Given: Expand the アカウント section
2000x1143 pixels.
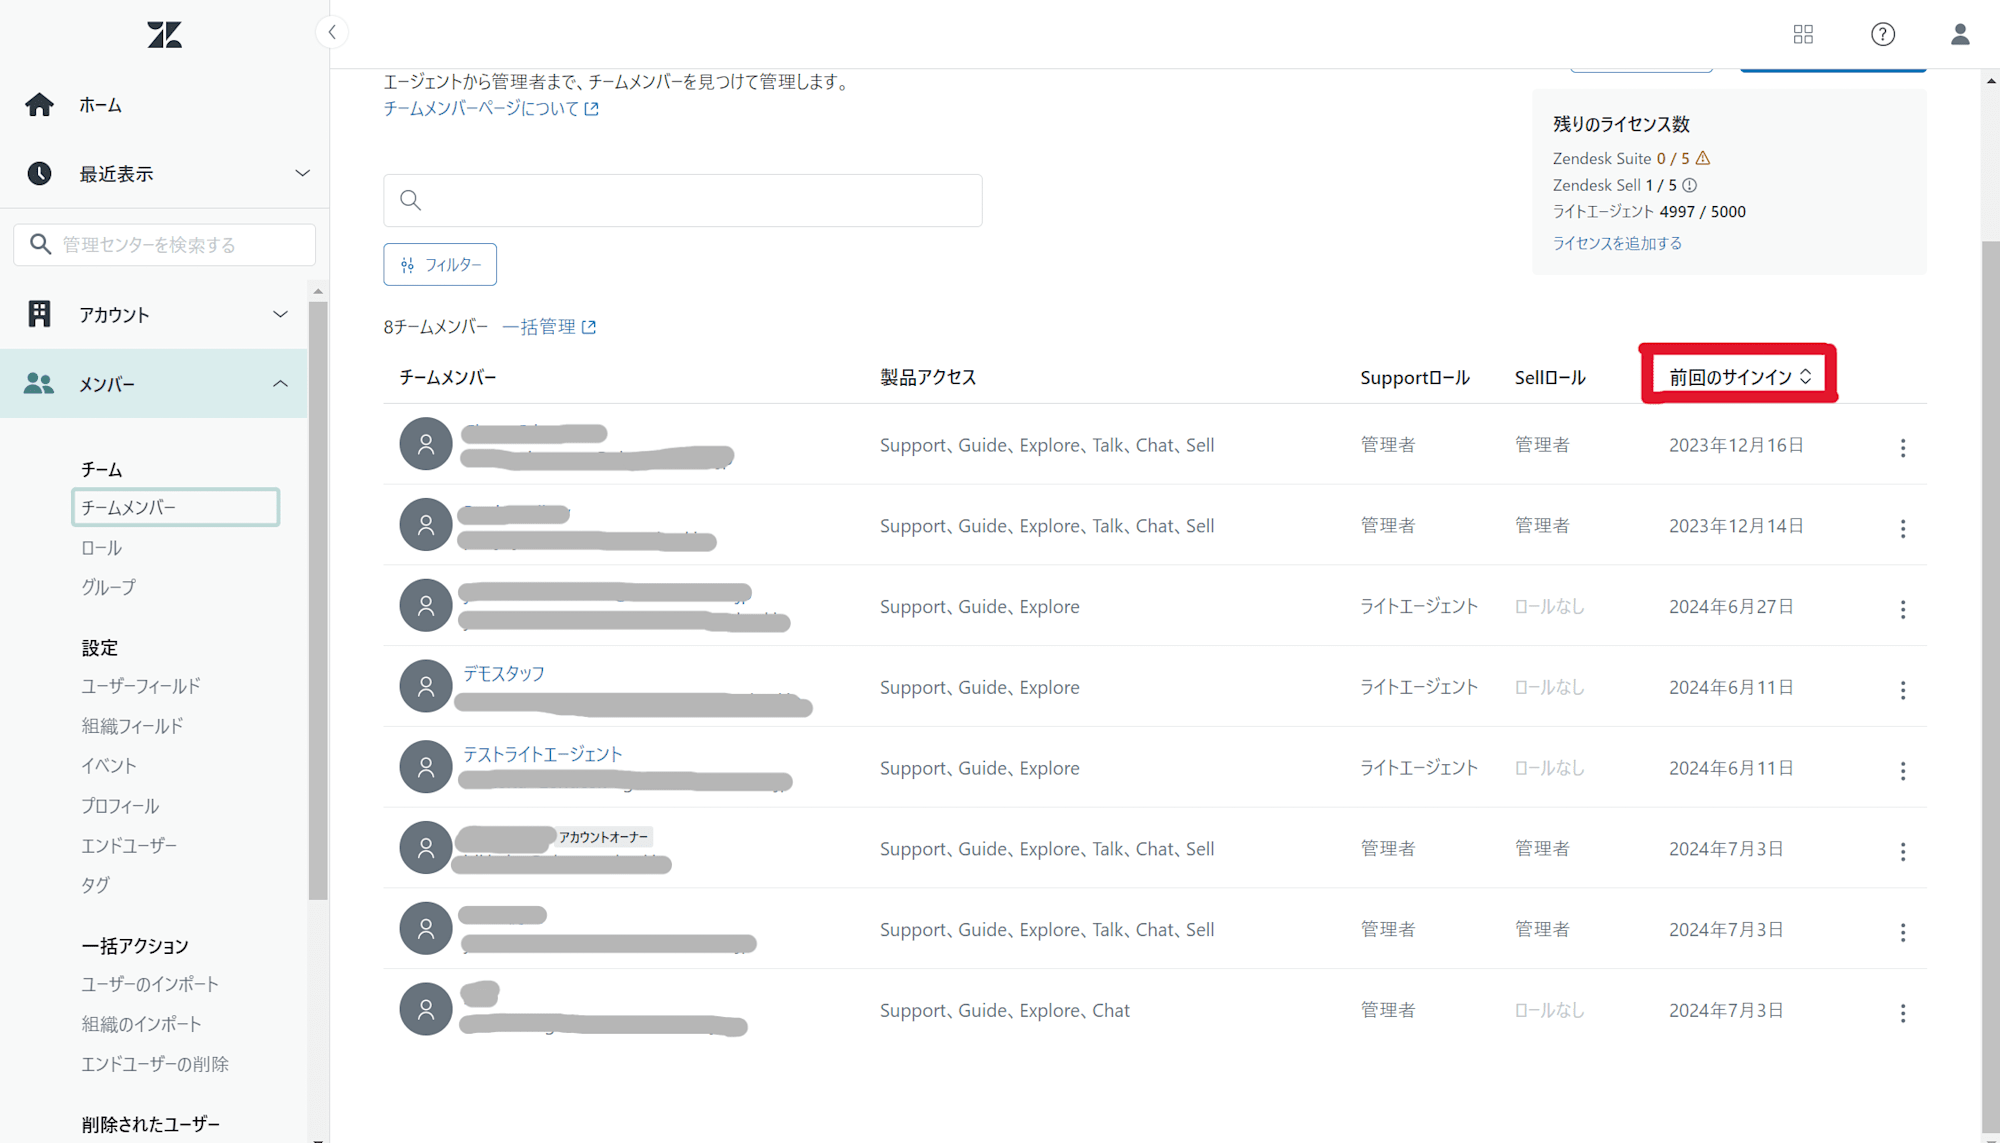Looking at the screenshot, I should (x=280, y=314).
